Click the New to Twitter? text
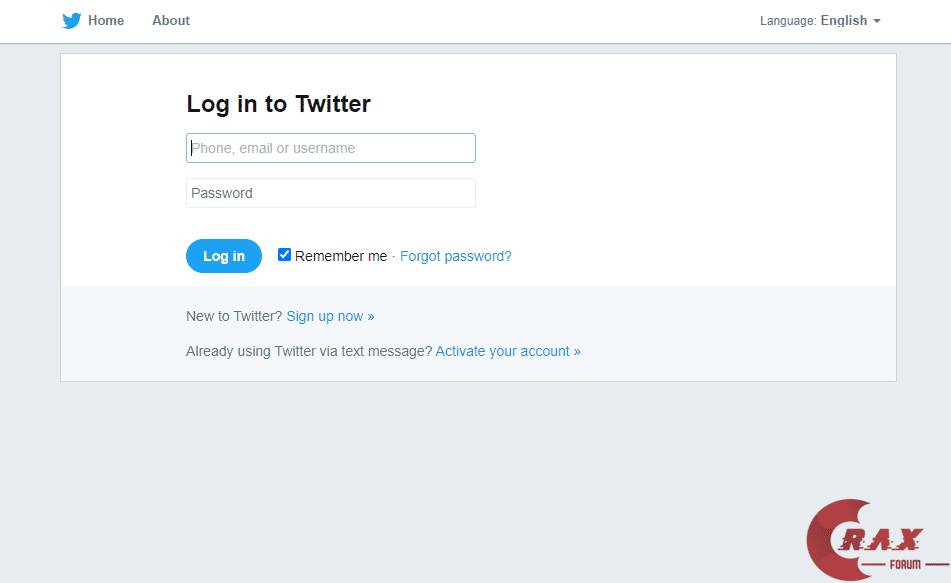 click(x=234, y=316)
